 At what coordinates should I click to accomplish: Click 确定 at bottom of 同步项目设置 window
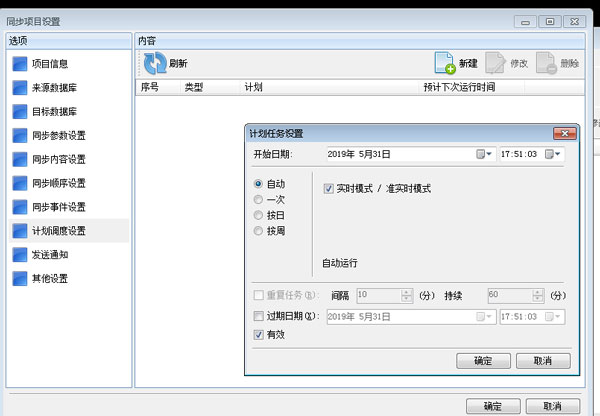pyautogui.click(x=493, y=406)
